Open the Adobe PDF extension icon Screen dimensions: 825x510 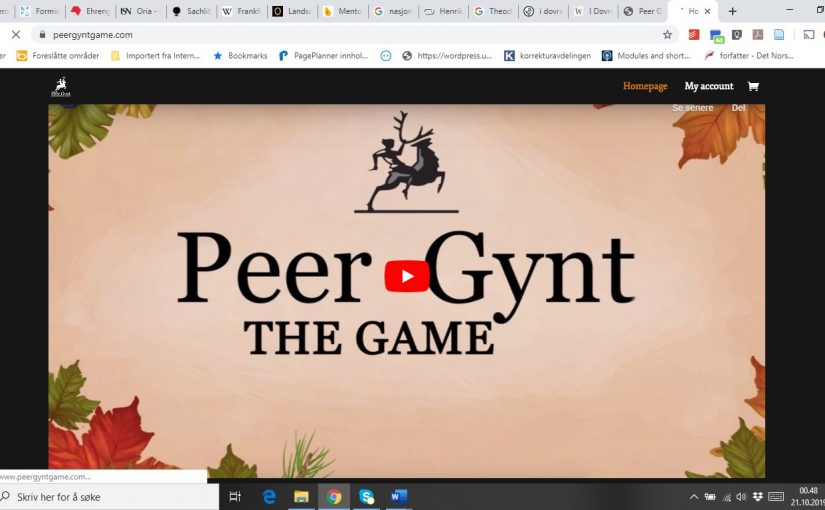758,35
